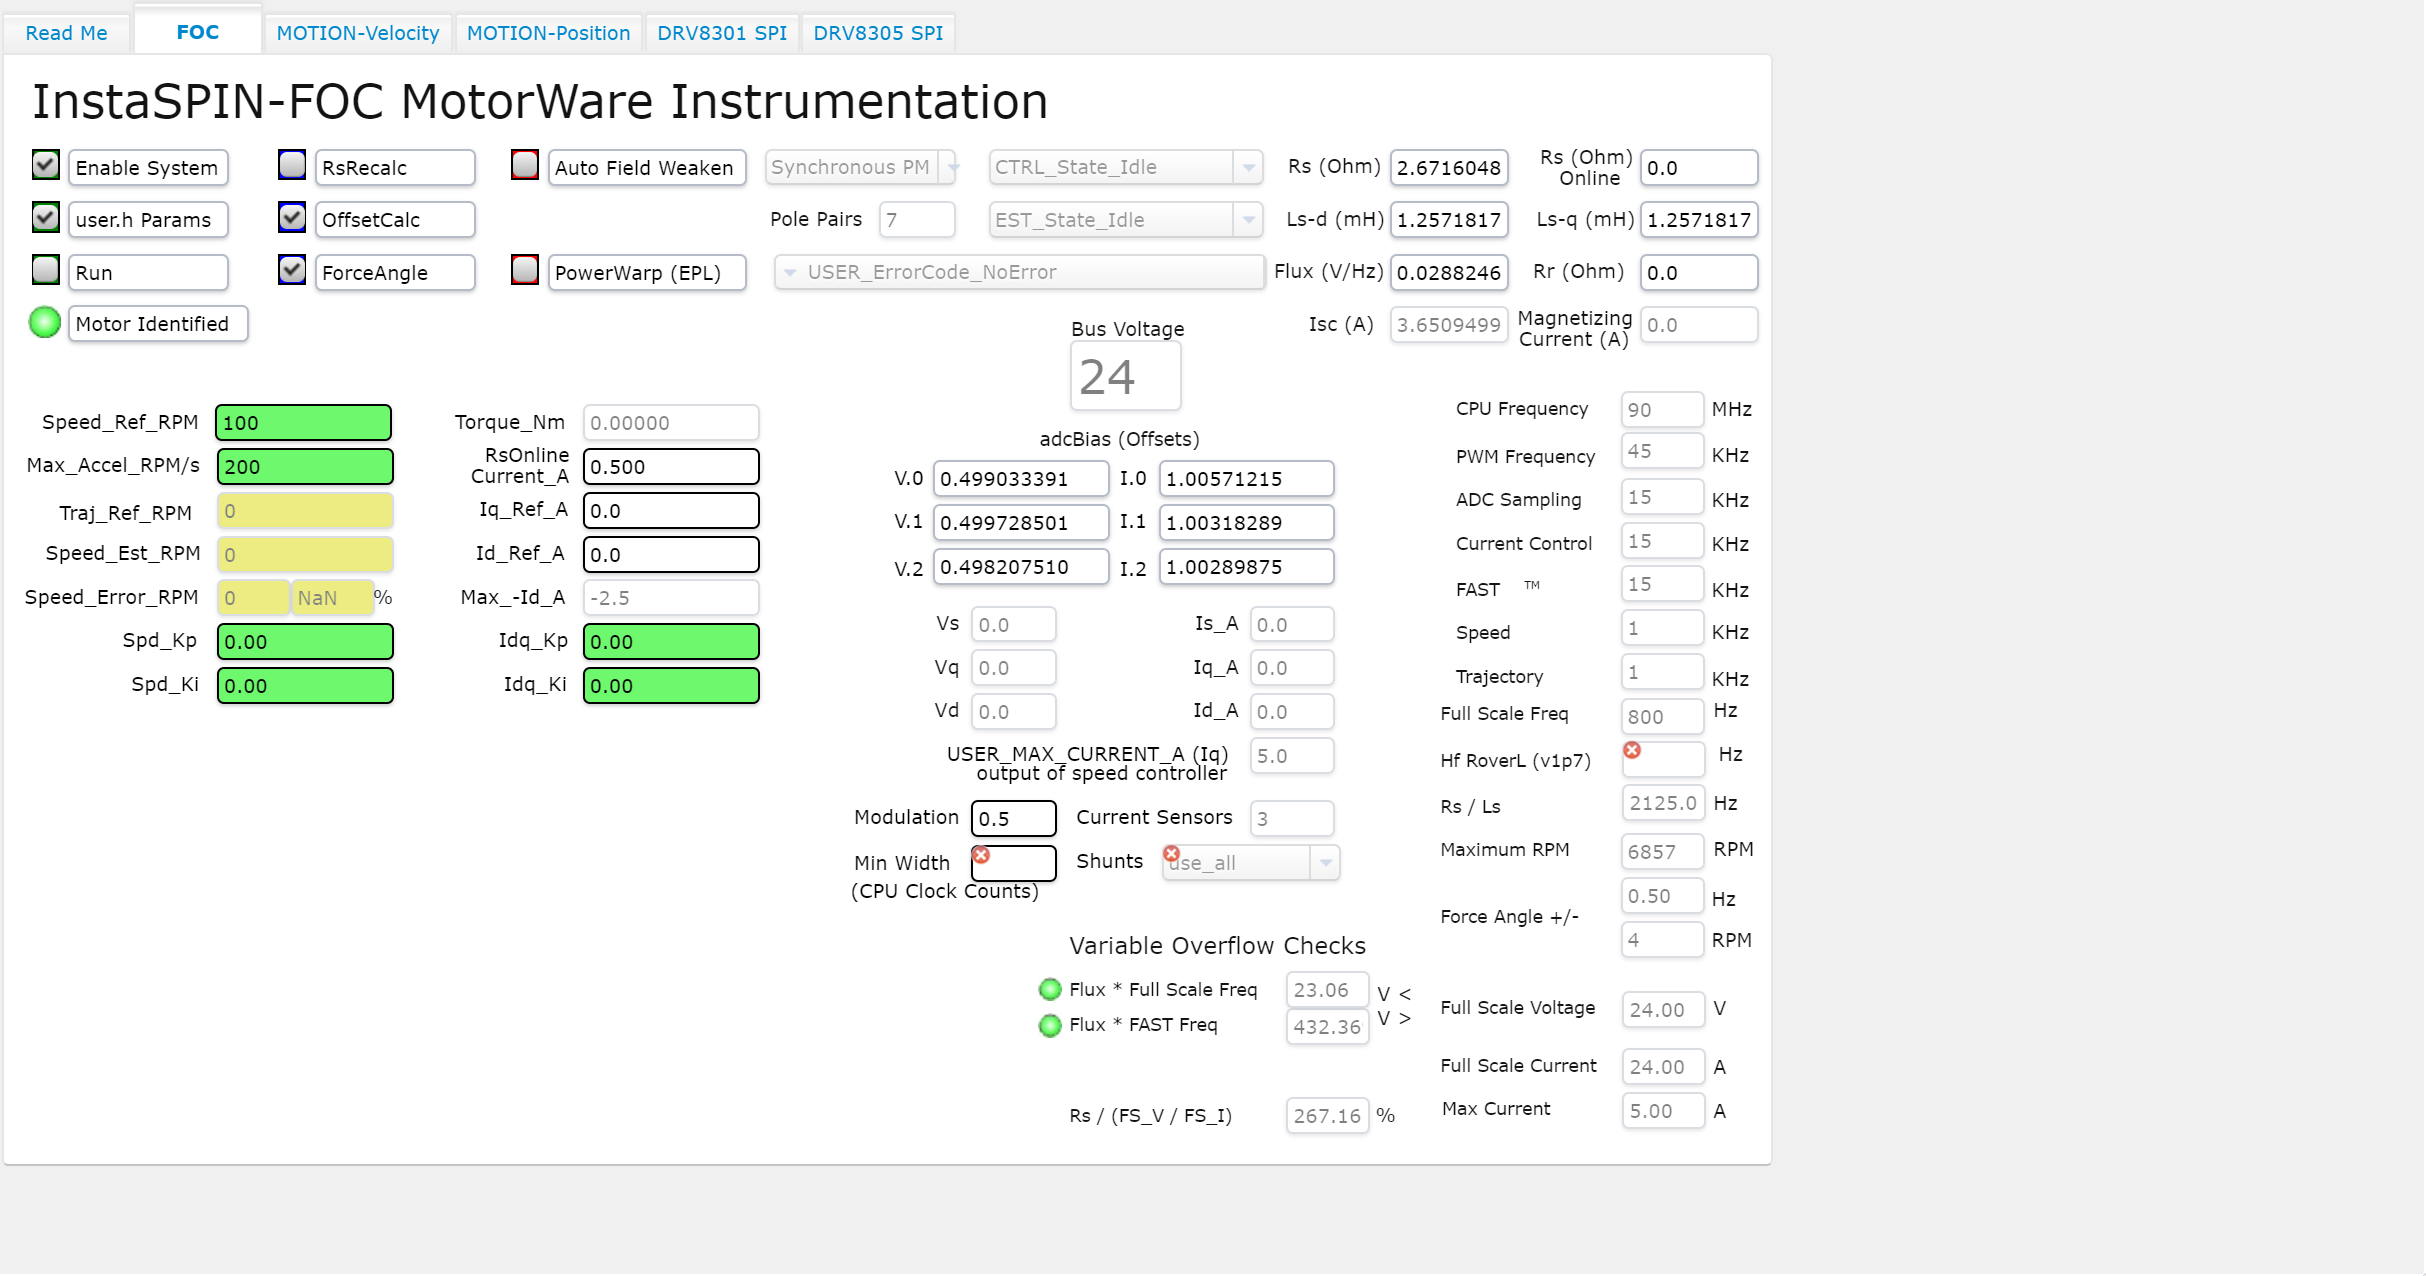This screenshot has height=1276, width=2426.
Task: Click the Flux * FAST Freq green indicator
Action: point(1050,1025)
